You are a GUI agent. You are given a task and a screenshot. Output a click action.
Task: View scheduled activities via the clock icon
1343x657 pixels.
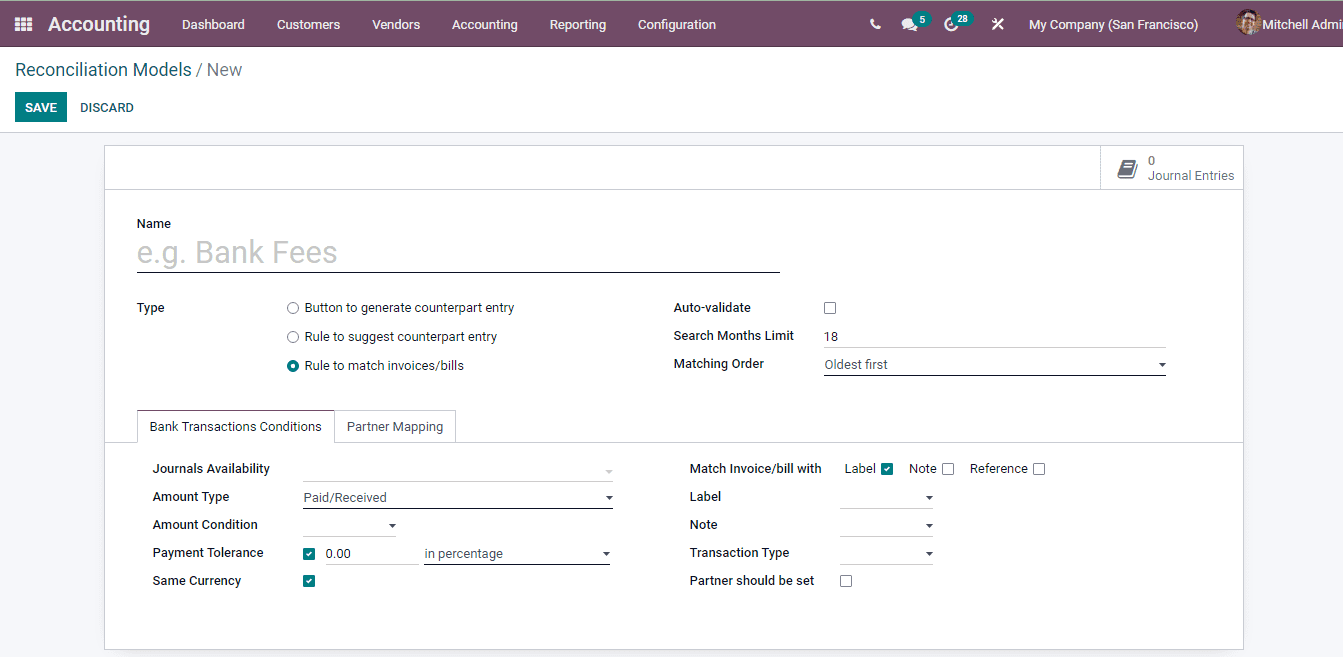point(951,24)
